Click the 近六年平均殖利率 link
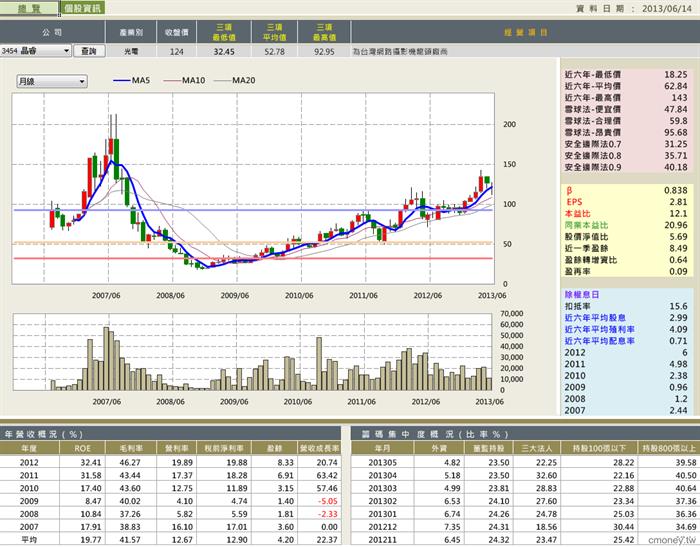 click(x=600, y=329)
